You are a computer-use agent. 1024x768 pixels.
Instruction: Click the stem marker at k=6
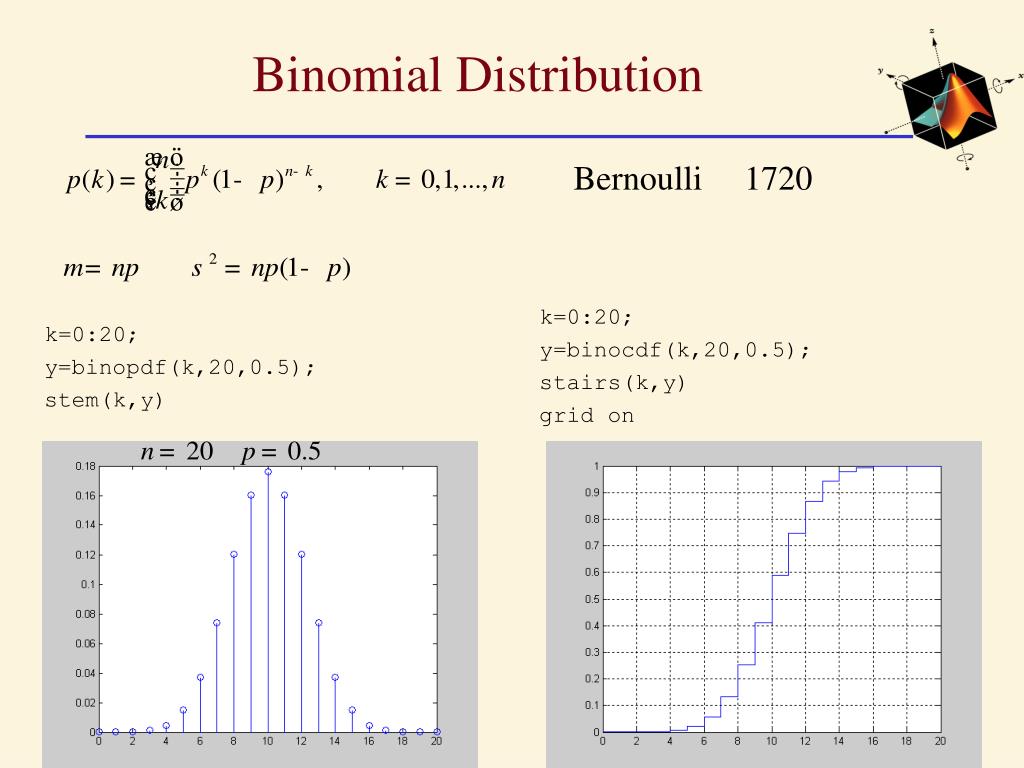(200, 677)
